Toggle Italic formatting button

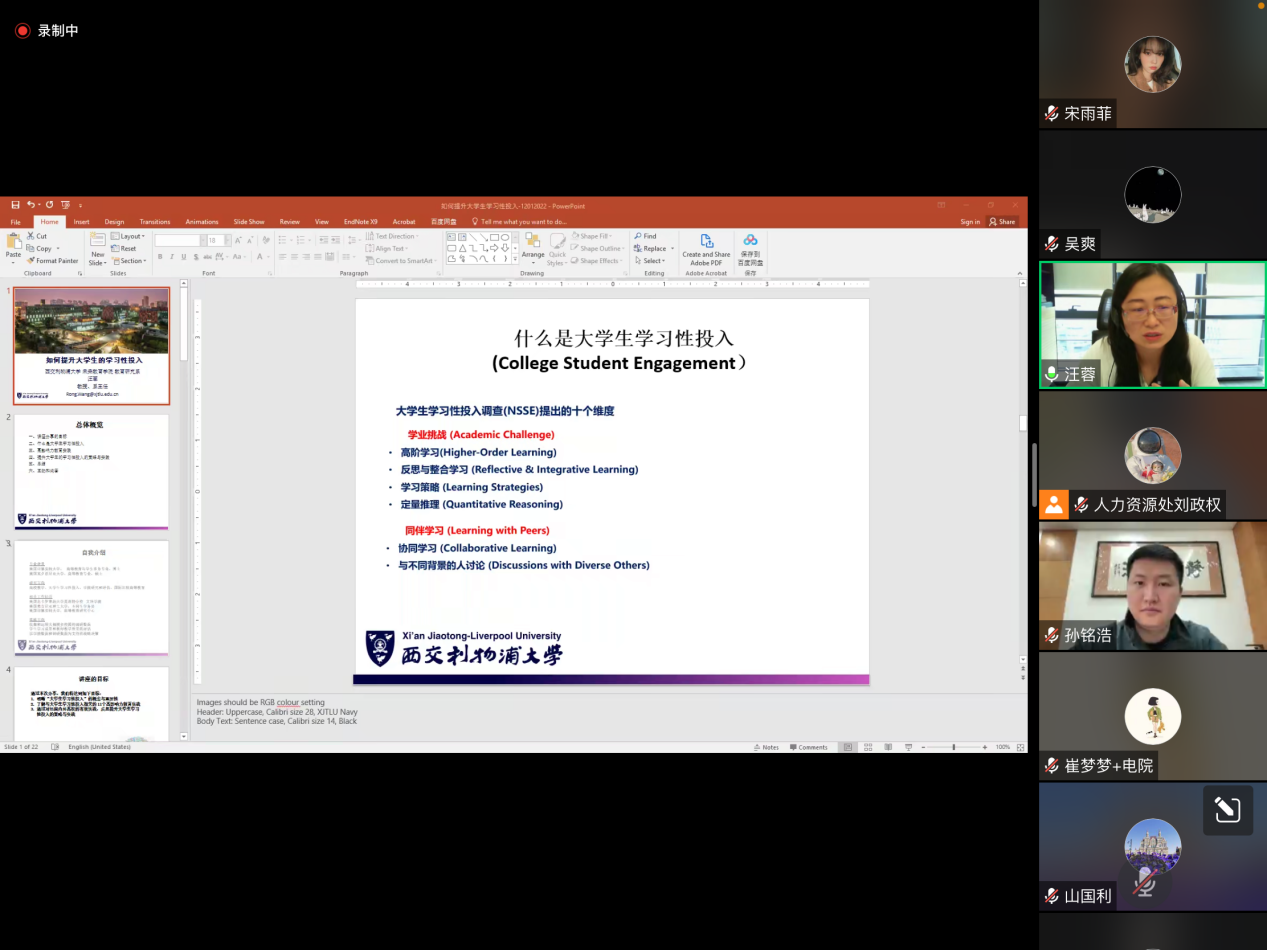pos(171,257)
